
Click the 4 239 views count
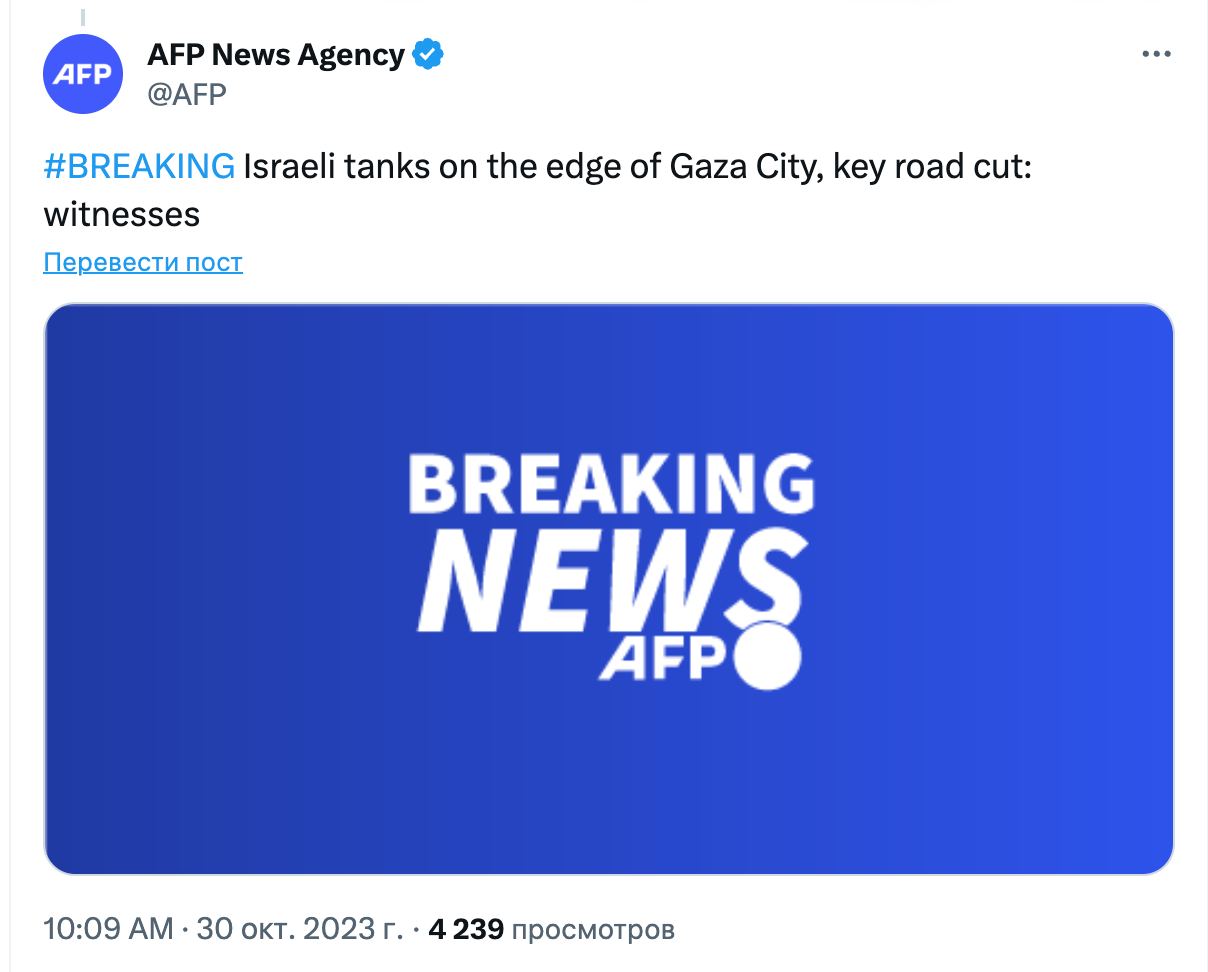[465, 929]
